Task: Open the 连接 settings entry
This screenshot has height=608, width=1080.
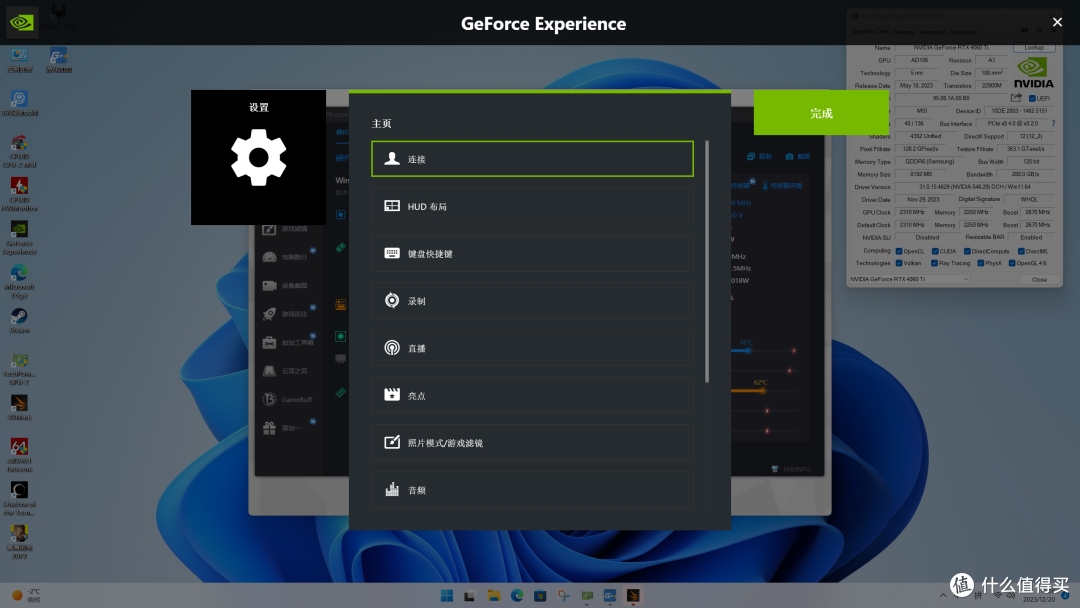Action: (x=532, y=158)
